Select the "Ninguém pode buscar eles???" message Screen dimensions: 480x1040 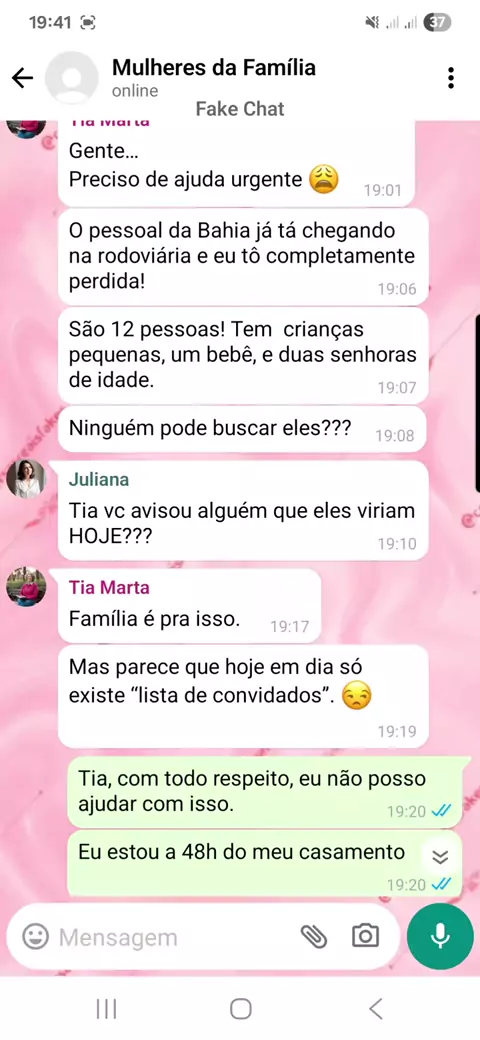[242, 430]
